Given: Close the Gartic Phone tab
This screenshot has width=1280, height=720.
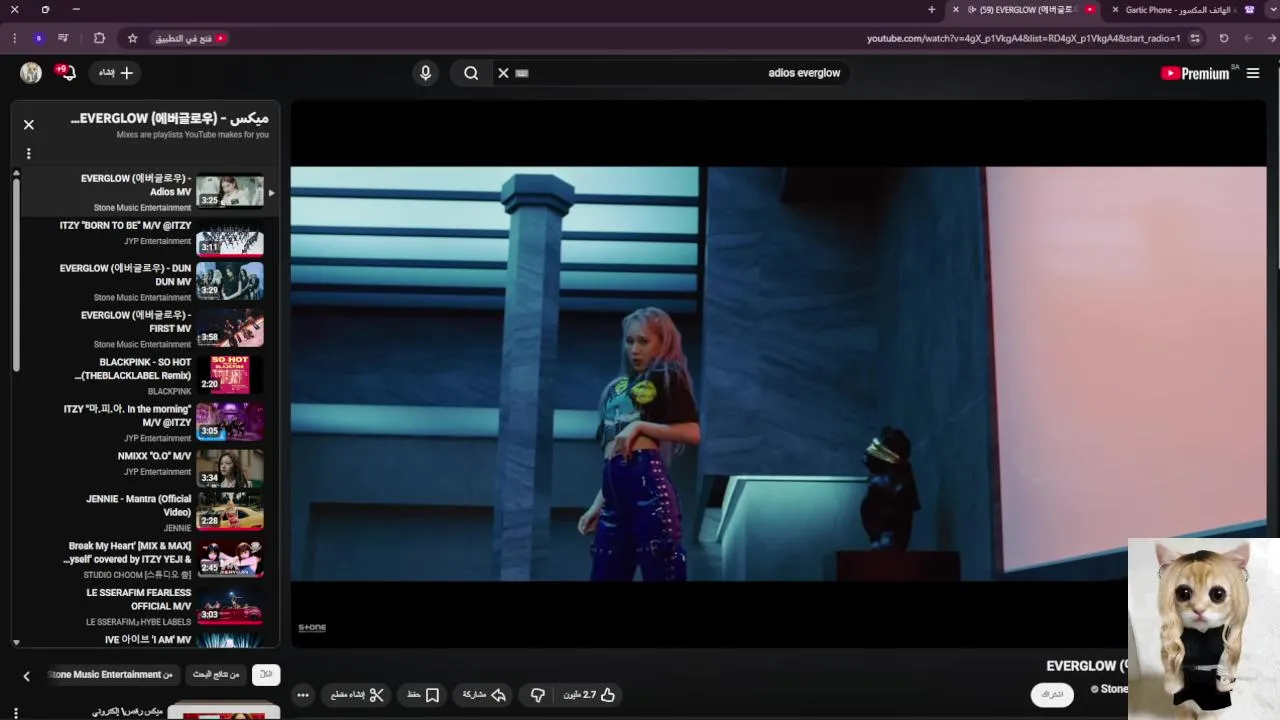Looking at the screenshot, I should click(1115, 10).
